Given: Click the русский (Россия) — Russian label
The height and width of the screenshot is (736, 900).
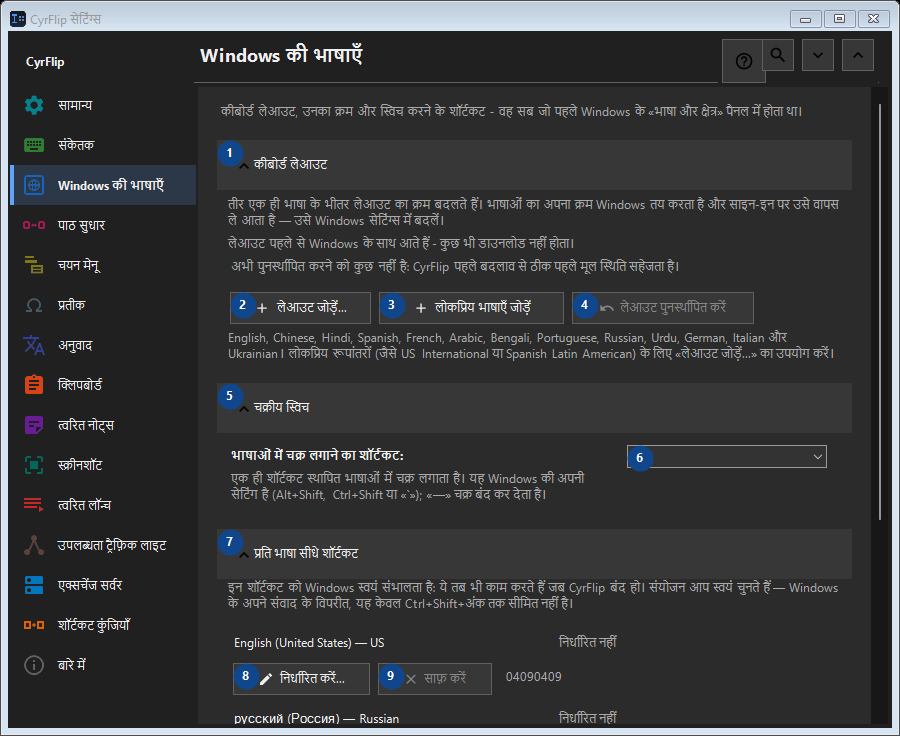Looking at the screenshot, I should [316, 719].
